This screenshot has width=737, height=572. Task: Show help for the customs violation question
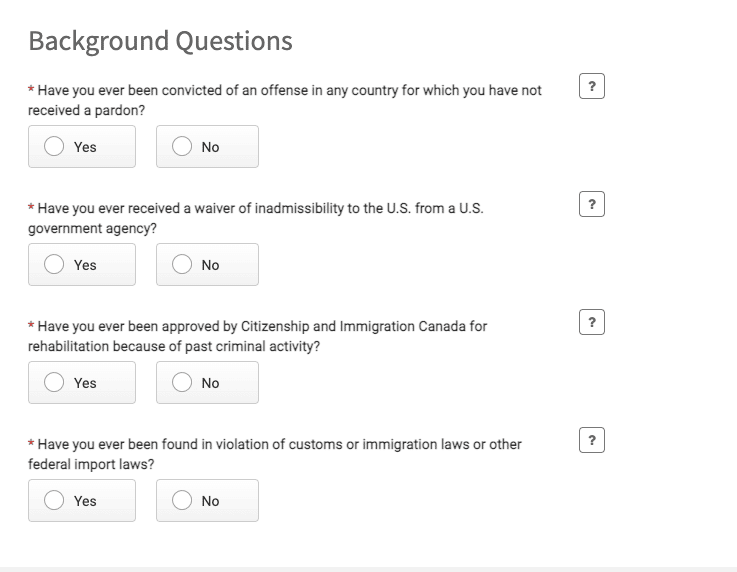[x=592, y=441]
